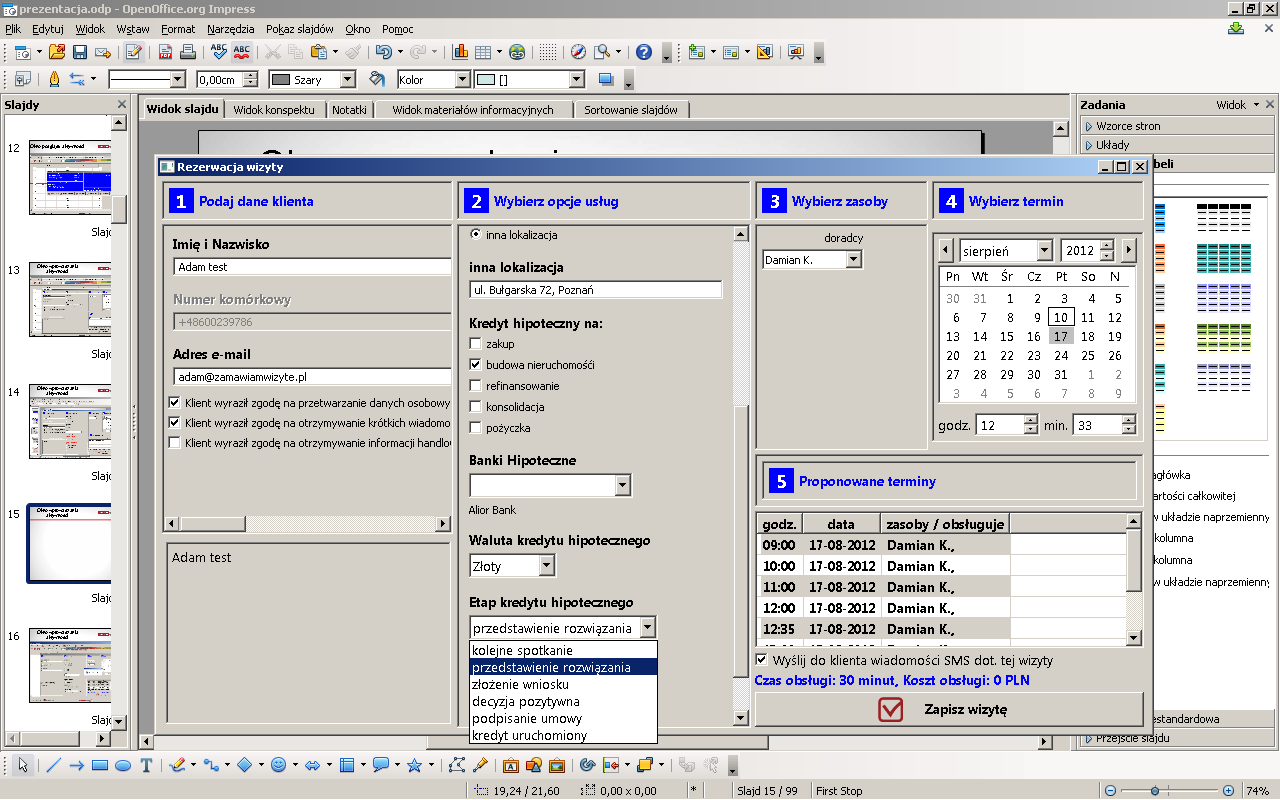Click the Display grid icon
Viewport: 1280px width, 800px height.
coord(547,52)
